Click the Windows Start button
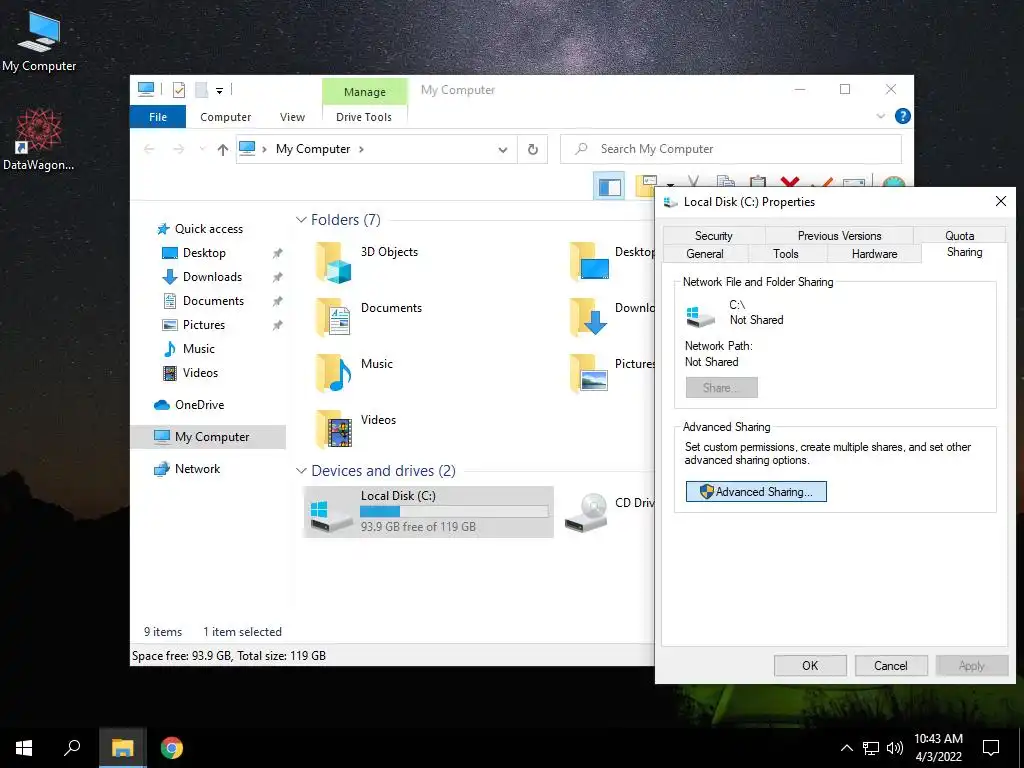This screenshot has height=768, width=1024. 24,748
